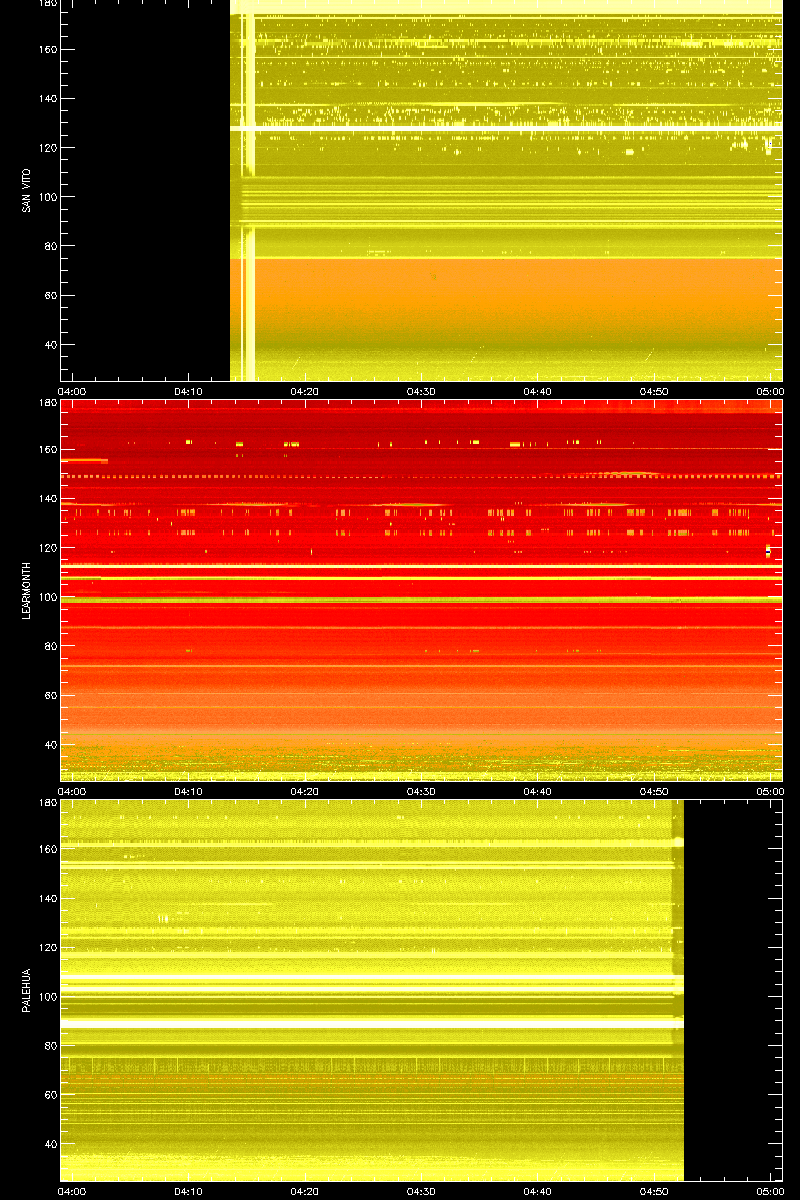
Task: Click 04:10 time label under Palehua panel
Action: [189, 1191]
